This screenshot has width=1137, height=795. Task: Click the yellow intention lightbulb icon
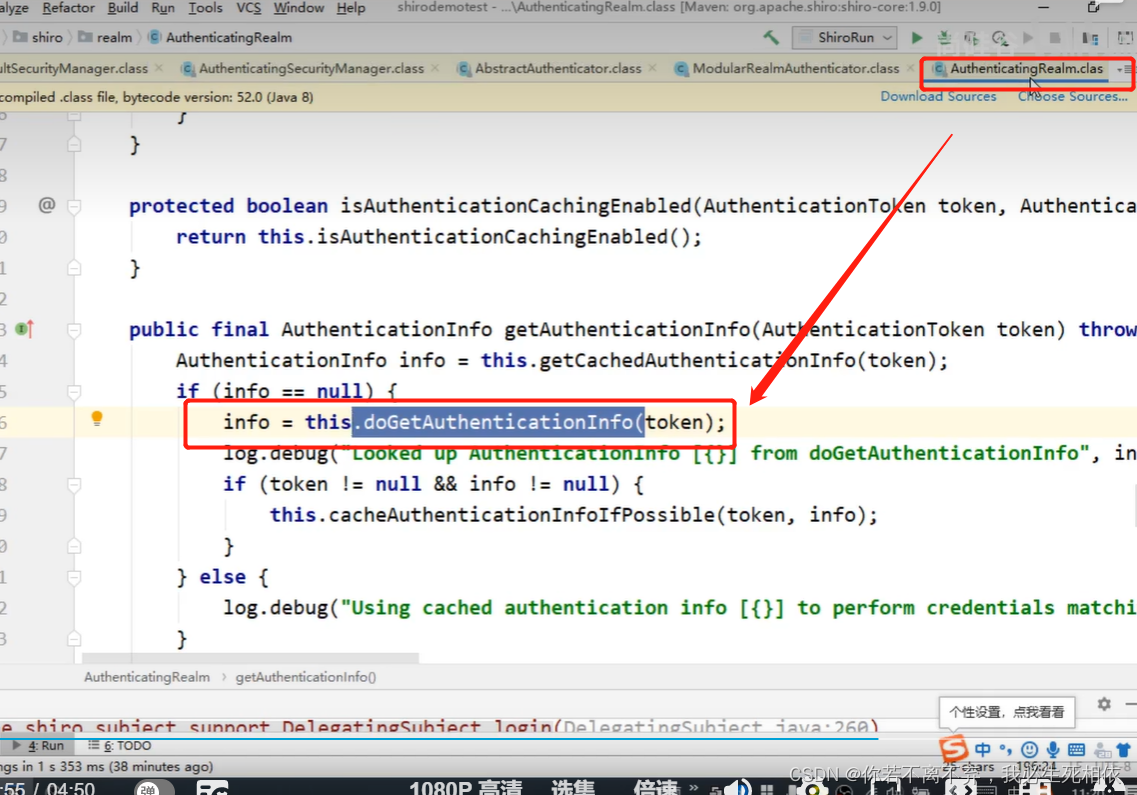[x=96, y=419]
